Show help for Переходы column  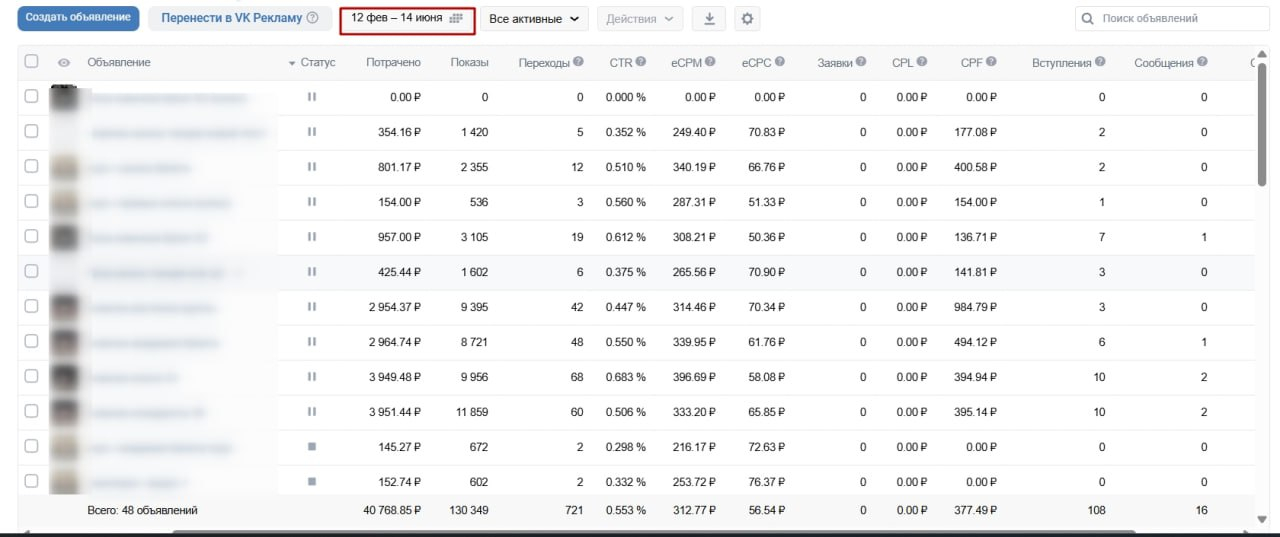coord(579,62)
